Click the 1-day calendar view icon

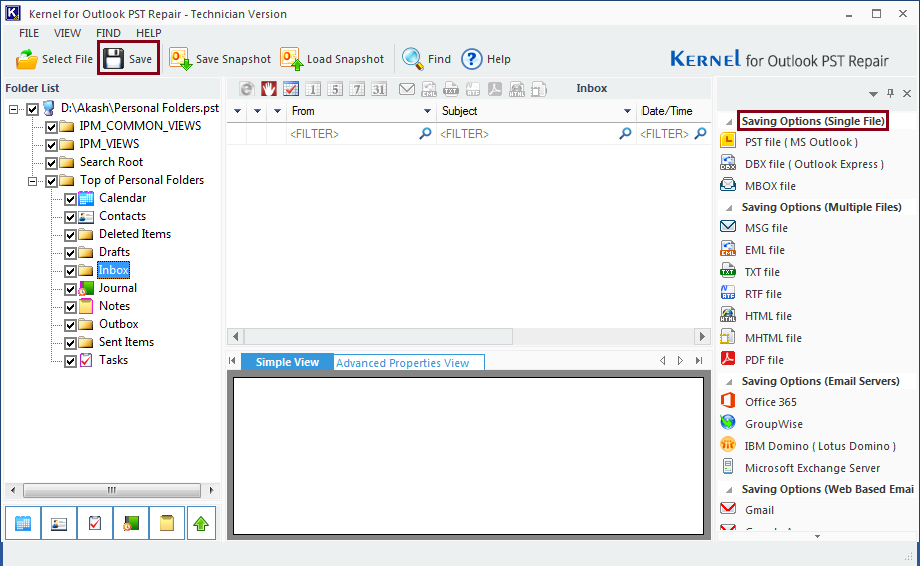point(313,89)
